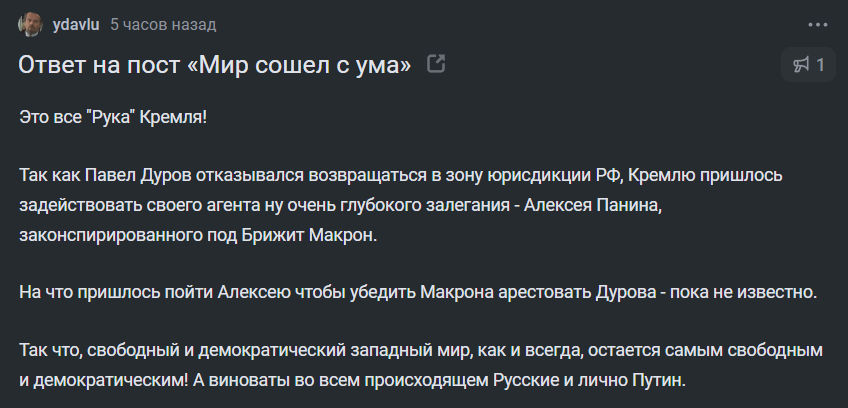
Task: Click the line "Это все "Рука" Кремля!"
Action: pyautogui.click(x=113, y=117)
